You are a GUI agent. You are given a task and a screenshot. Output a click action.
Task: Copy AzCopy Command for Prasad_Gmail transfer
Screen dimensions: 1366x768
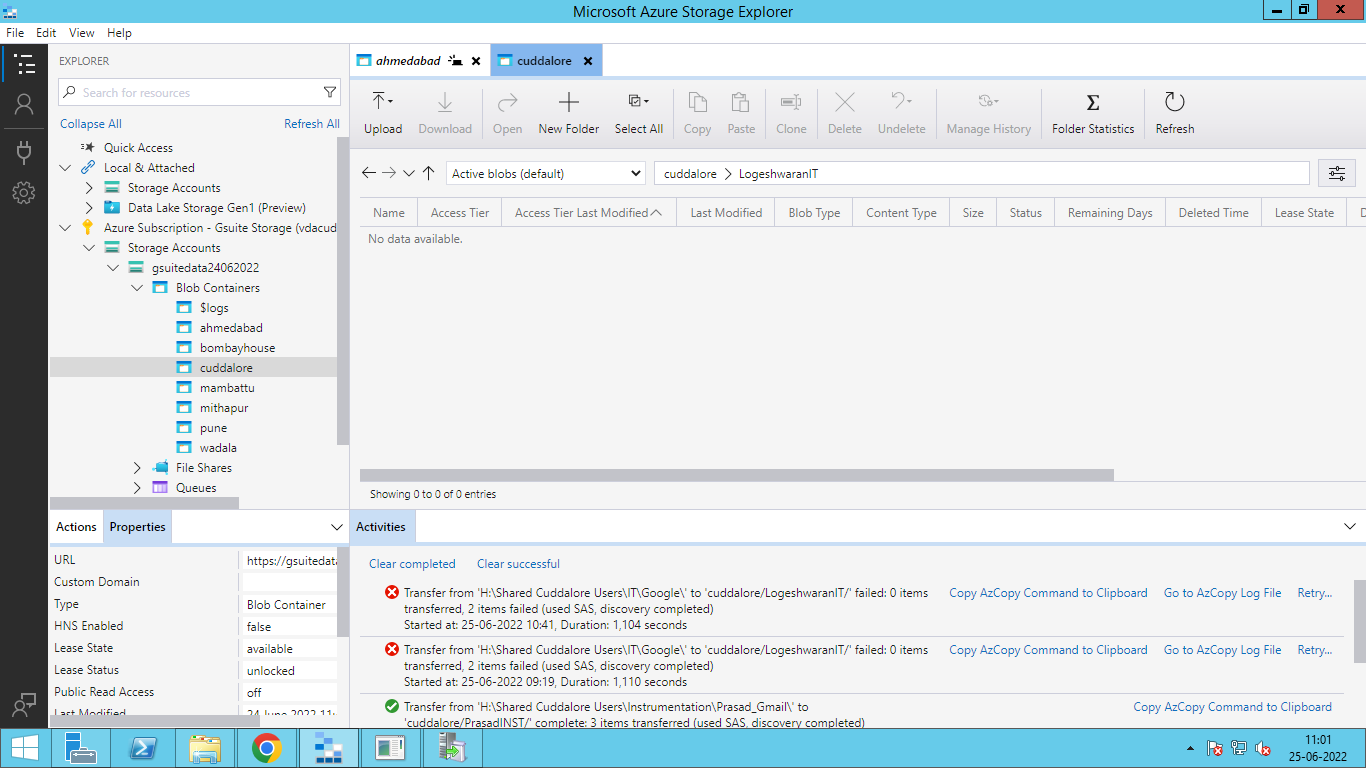[1232, 707]
